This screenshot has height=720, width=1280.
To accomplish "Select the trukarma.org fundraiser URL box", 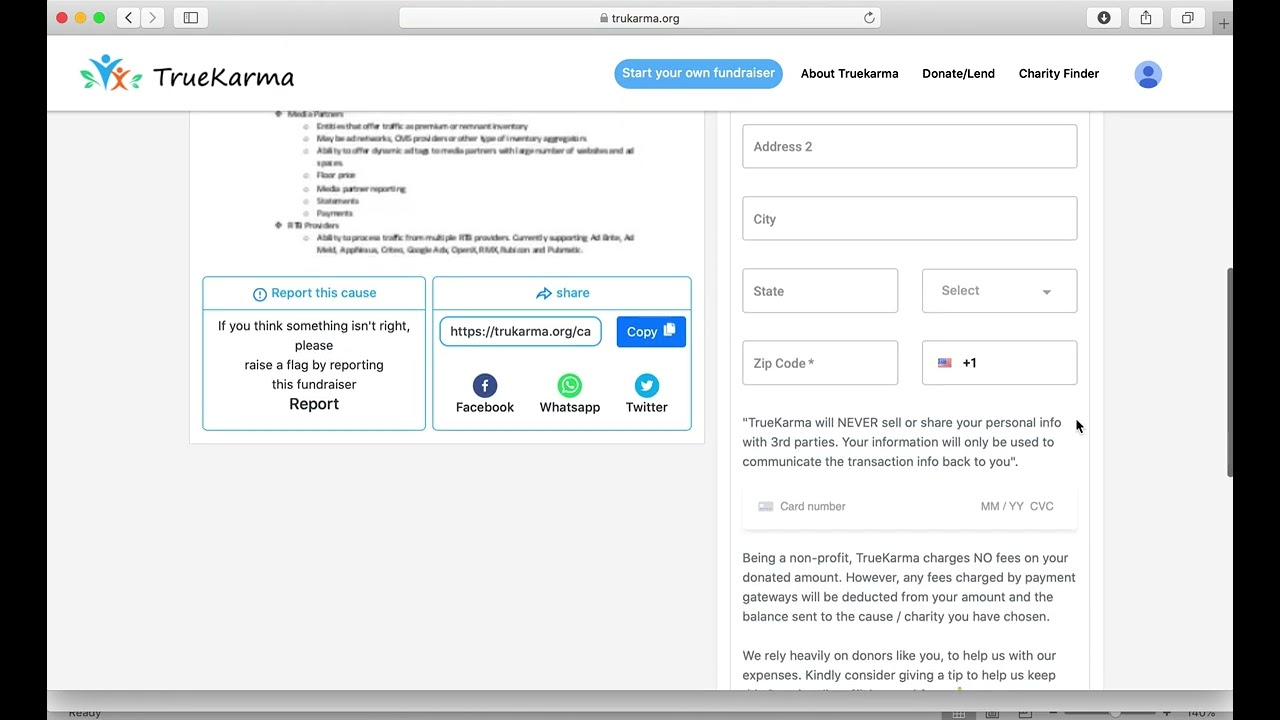I will [521, 332].
